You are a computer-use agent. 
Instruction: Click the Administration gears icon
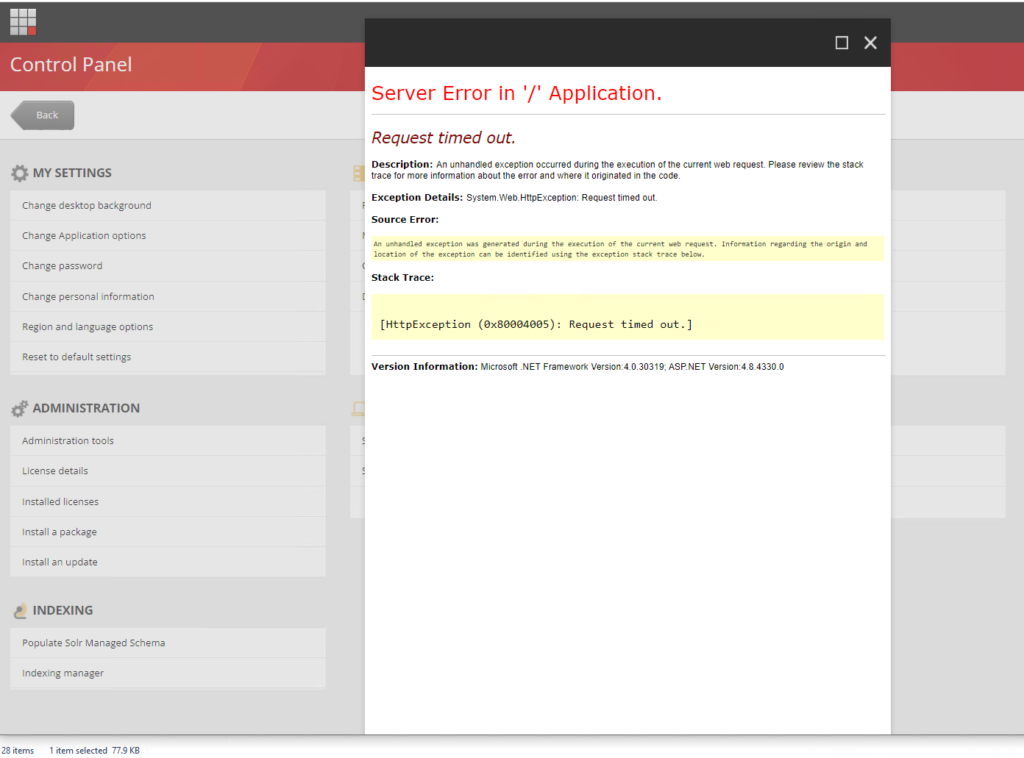coord(20,408)
